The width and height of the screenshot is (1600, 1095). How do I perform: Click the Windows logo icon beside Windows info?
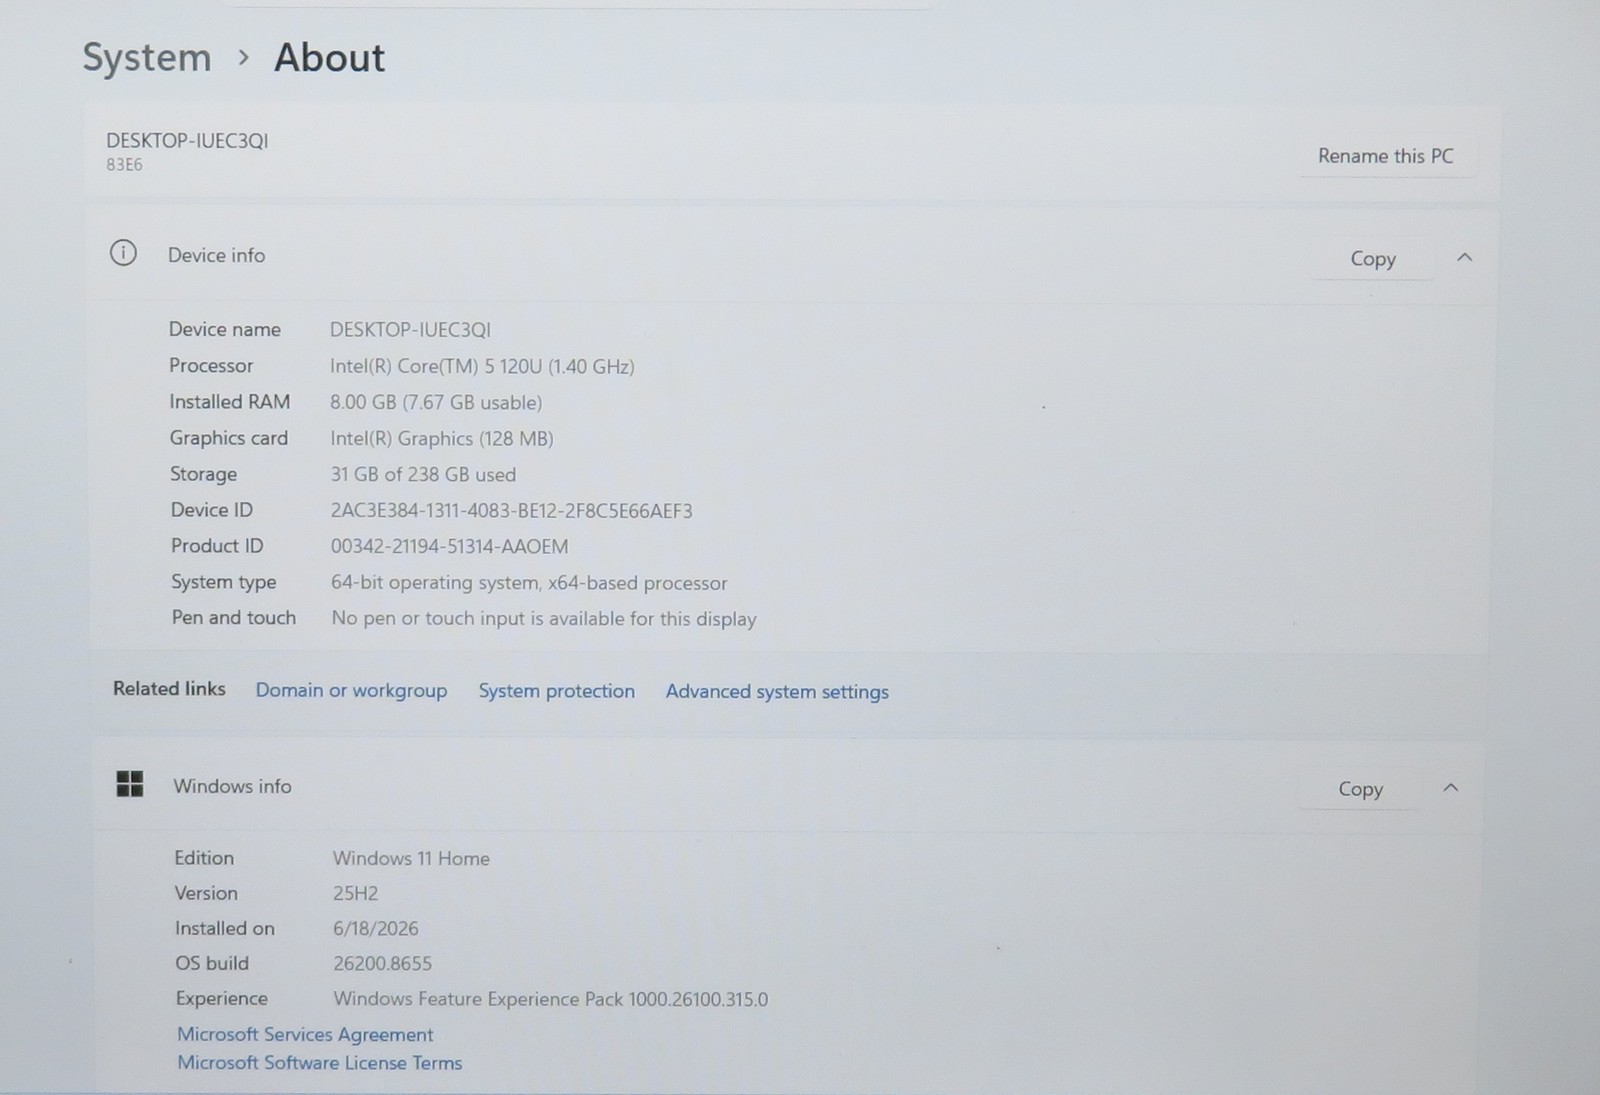click(130, 784)
